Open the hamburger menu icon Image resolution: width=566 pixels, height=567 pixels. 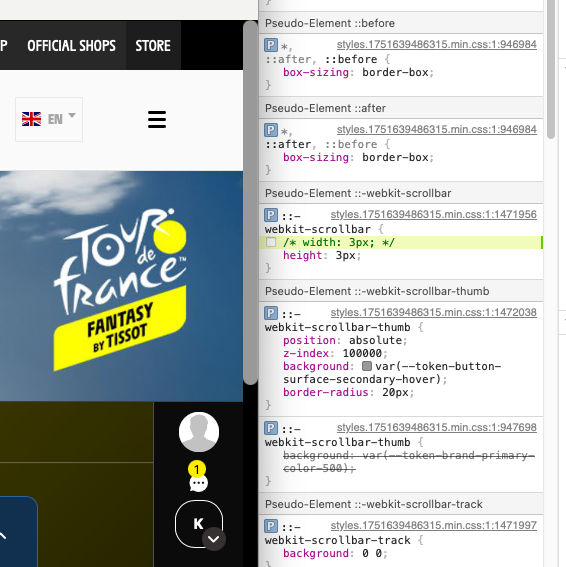(x=157, y=120)
